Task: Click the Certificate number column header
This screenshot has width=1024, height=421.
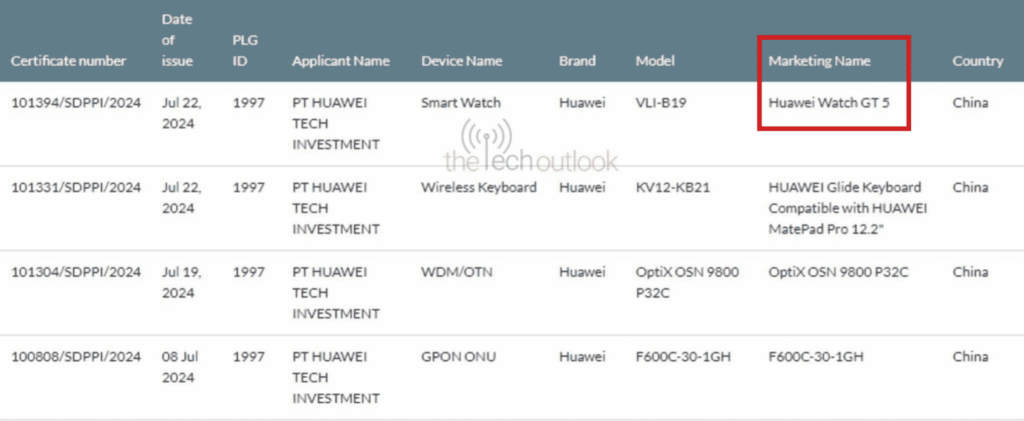Action: [x=69, y=61]
